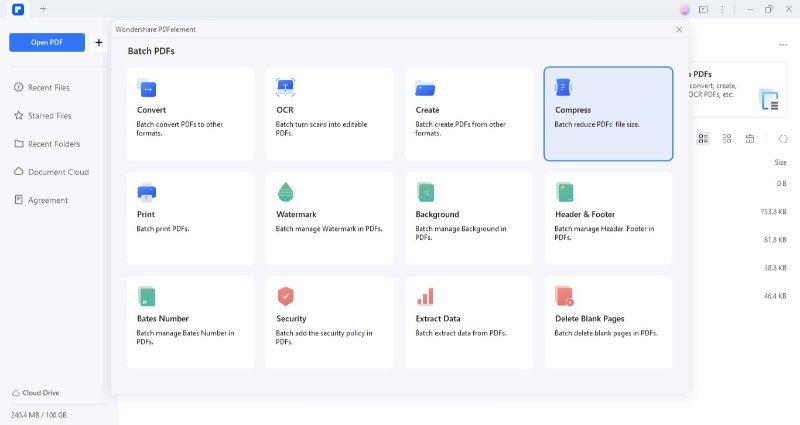
Task: Open Document Cloud
Action: tap(52, 172)
